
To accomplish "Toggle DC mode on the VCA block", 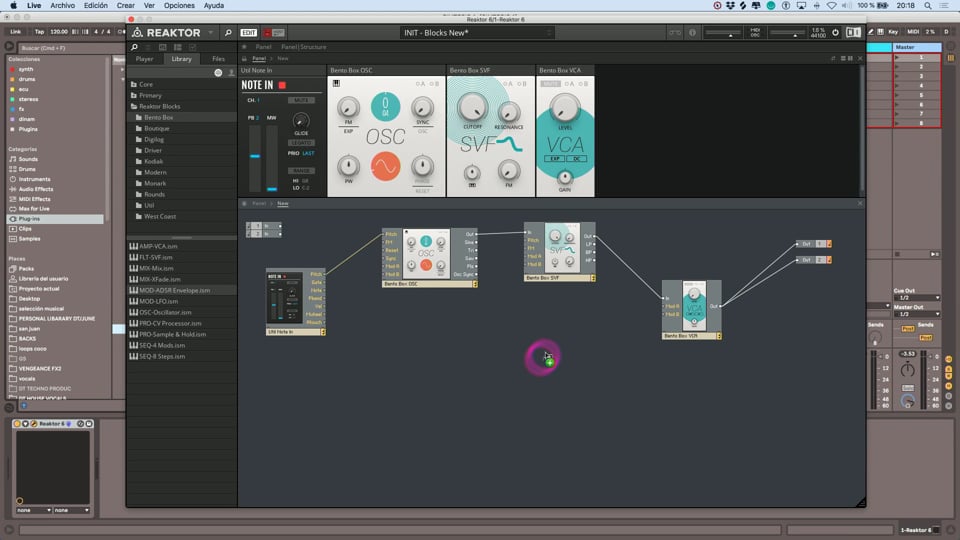I will (576, 159).
